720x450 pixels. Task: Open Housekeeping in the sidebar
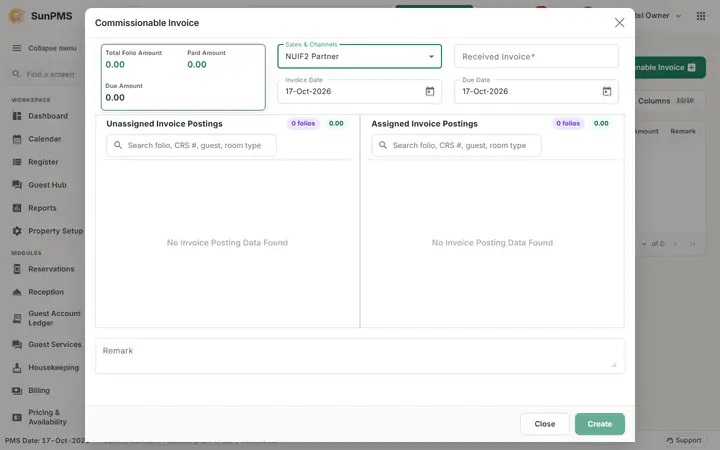point(45,367)
